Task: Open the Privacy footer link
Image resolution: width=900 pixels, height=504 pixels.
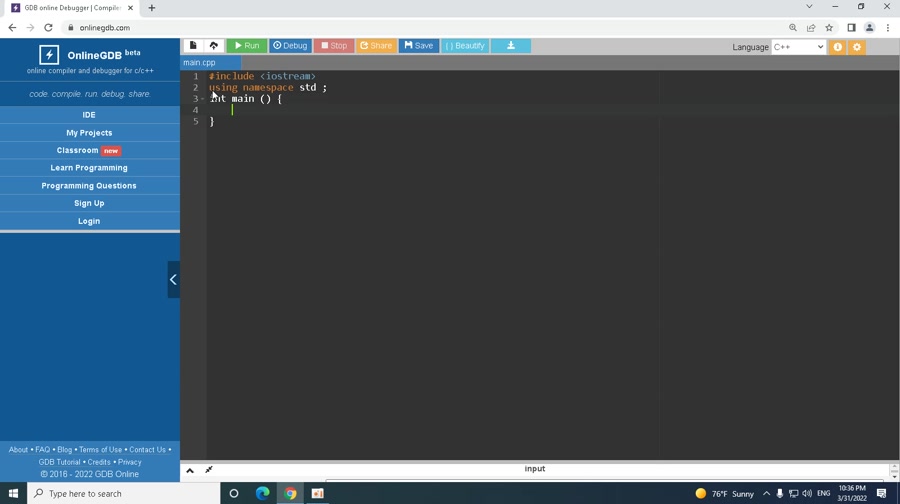Action: [130, 462]
